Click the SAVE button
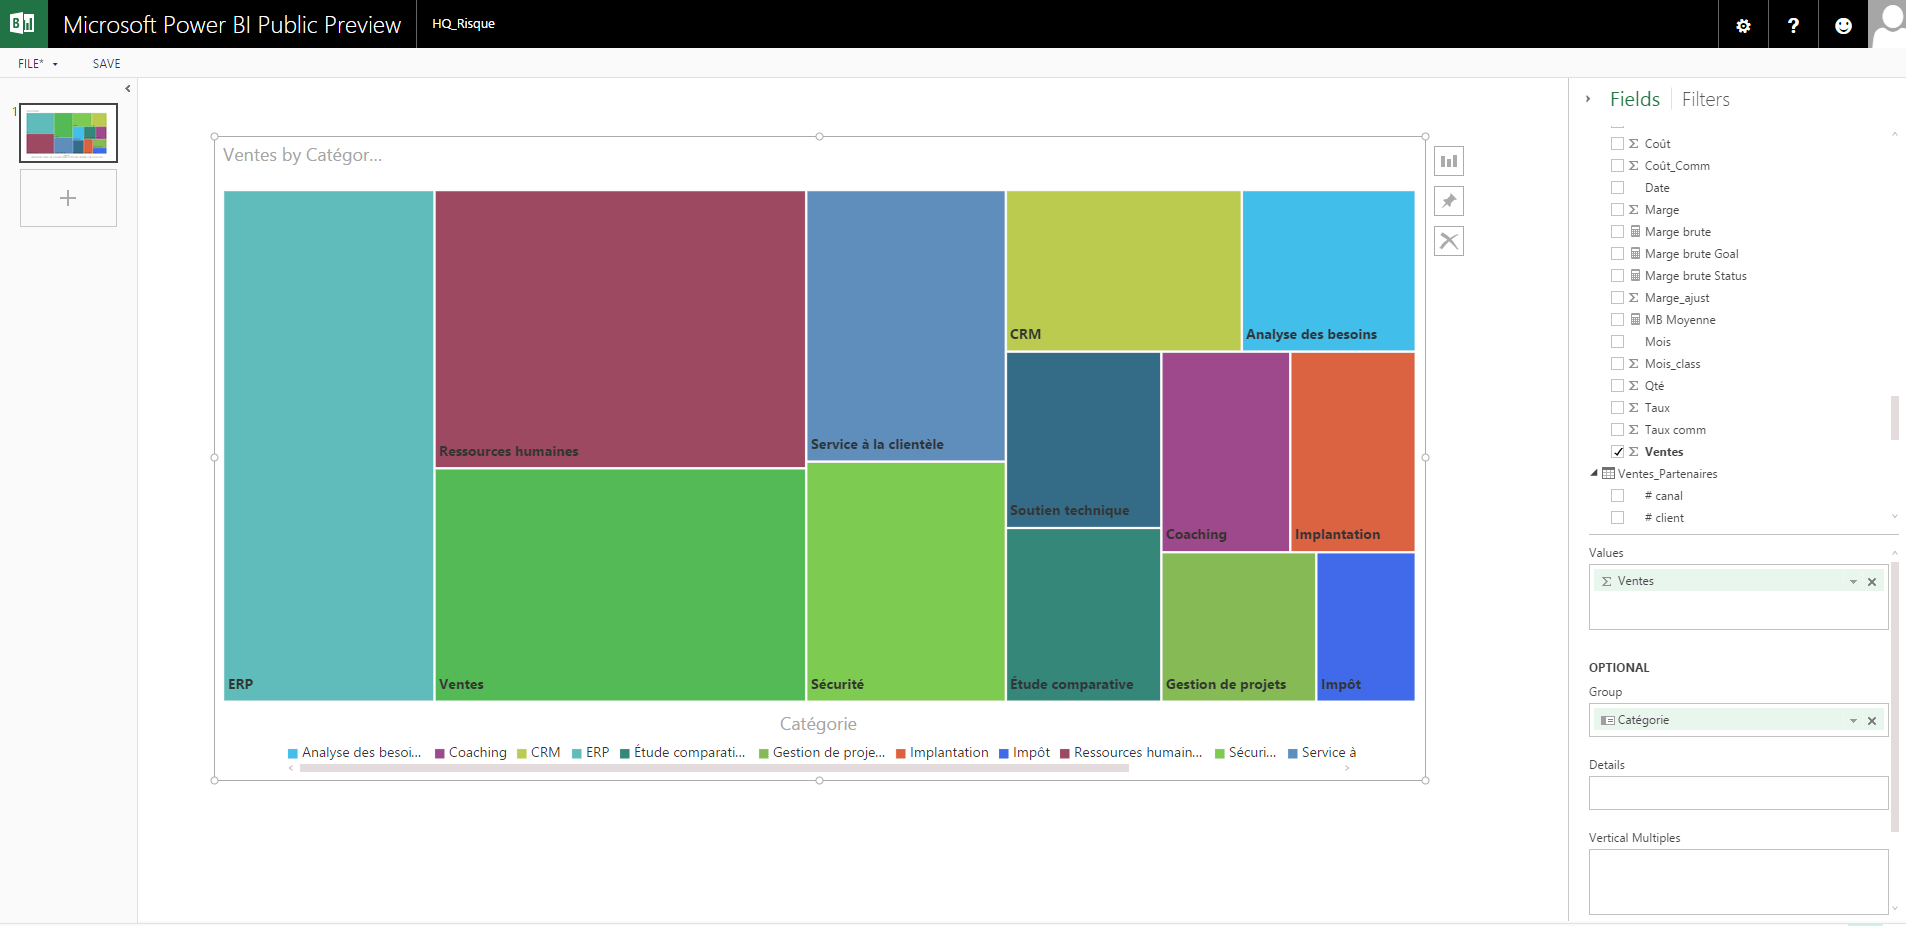1906x926 pixels. pyautogui.click(x=106, y=64)
